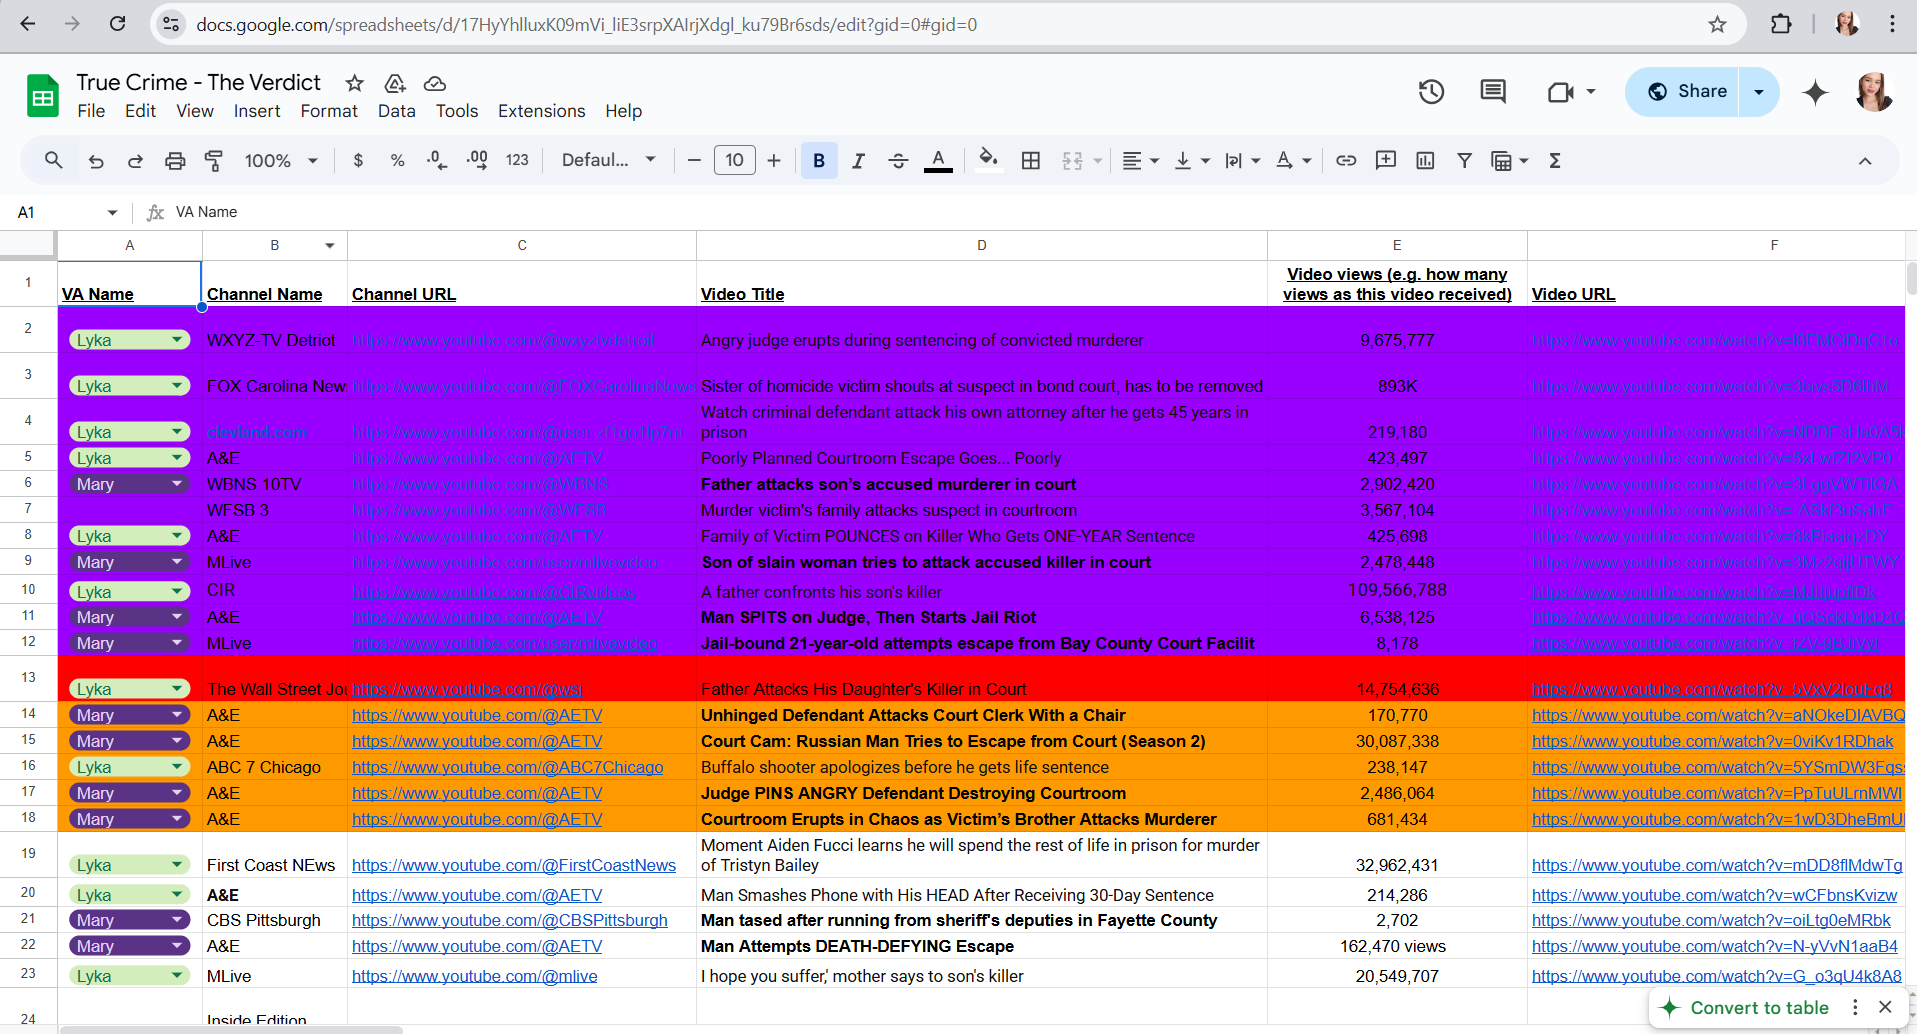Open column B header dropdown arrow

tap(329, 245)
